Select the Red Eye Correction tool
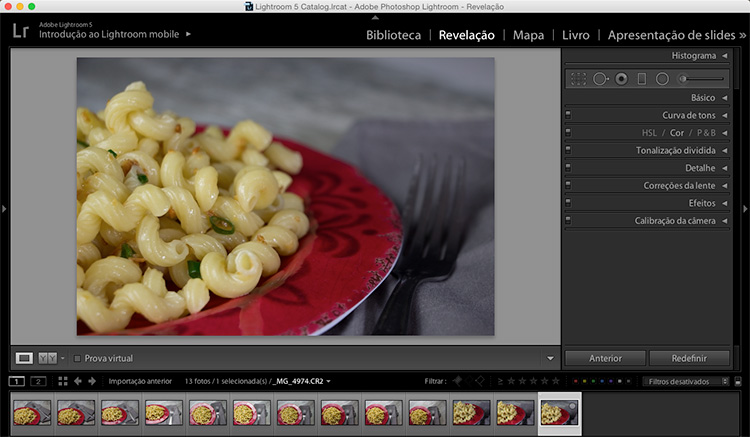The height and width of the screenshot is (437, 750). click(621, 78)
